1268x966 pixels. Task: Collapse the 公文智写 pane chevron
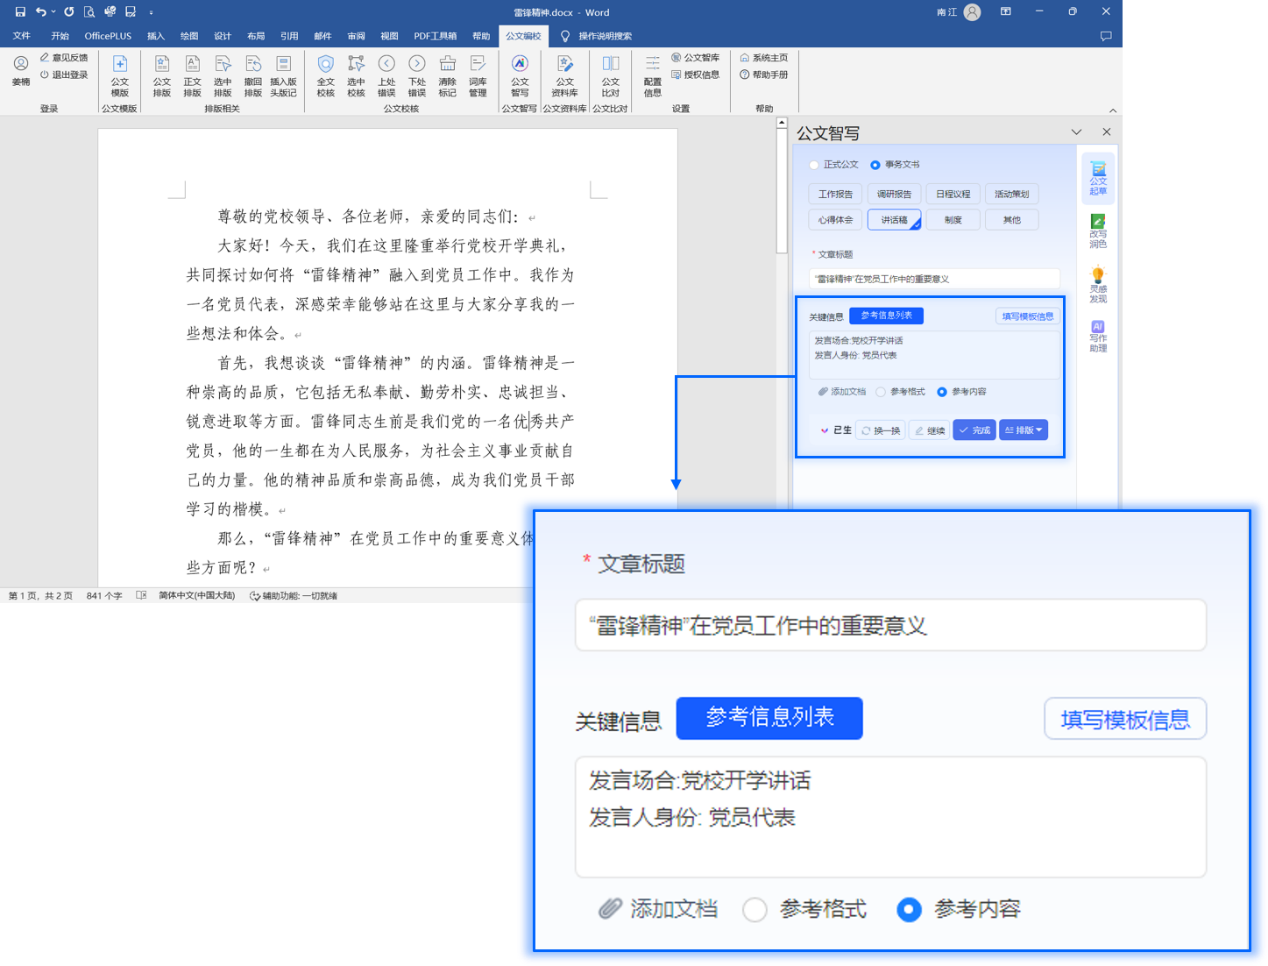[1076, 132]
